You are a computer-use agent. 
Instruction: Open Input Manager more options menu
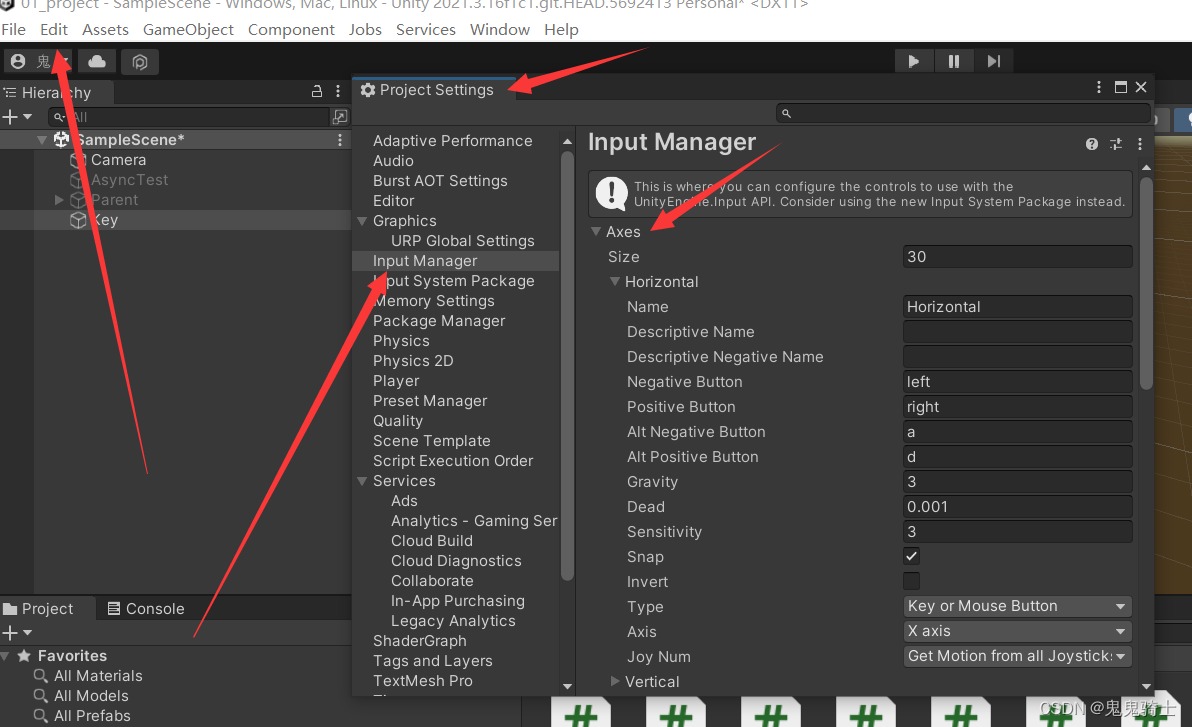1140,144
